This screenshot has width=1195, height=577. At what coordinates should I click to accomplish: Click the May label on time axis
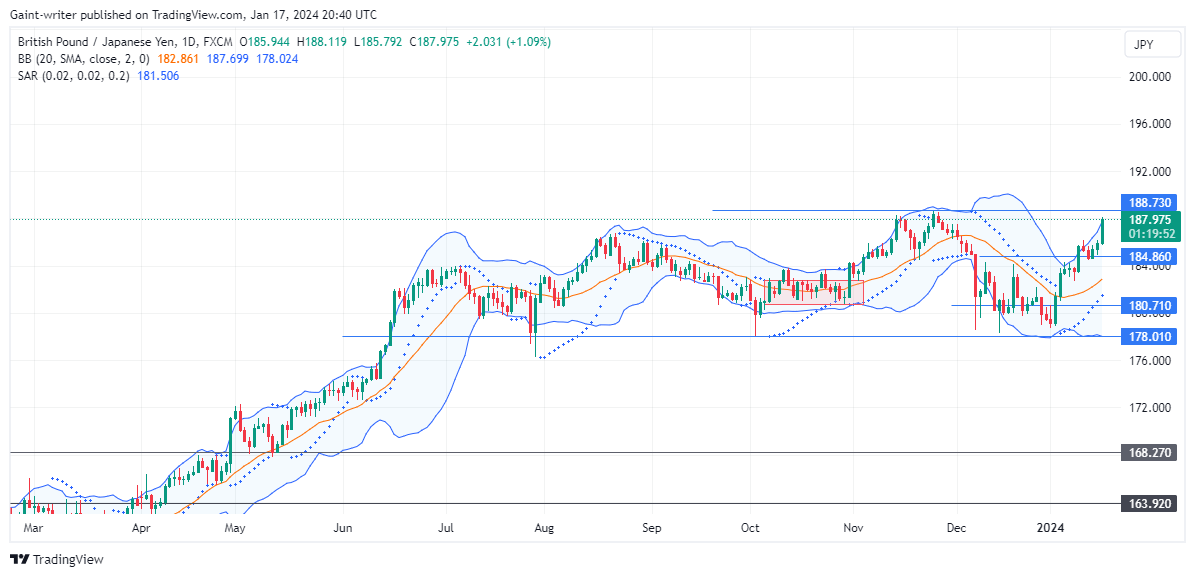point(235,527)
